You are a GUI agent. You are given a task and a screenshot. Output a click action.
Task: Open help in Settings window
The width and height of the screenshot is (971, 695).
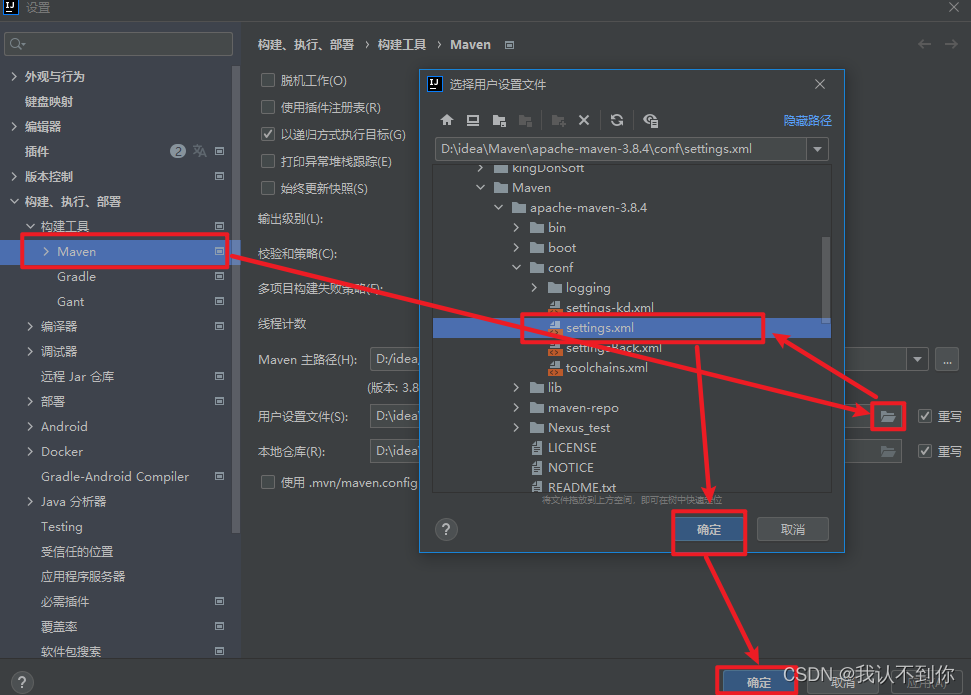click(x=22, y=682)
